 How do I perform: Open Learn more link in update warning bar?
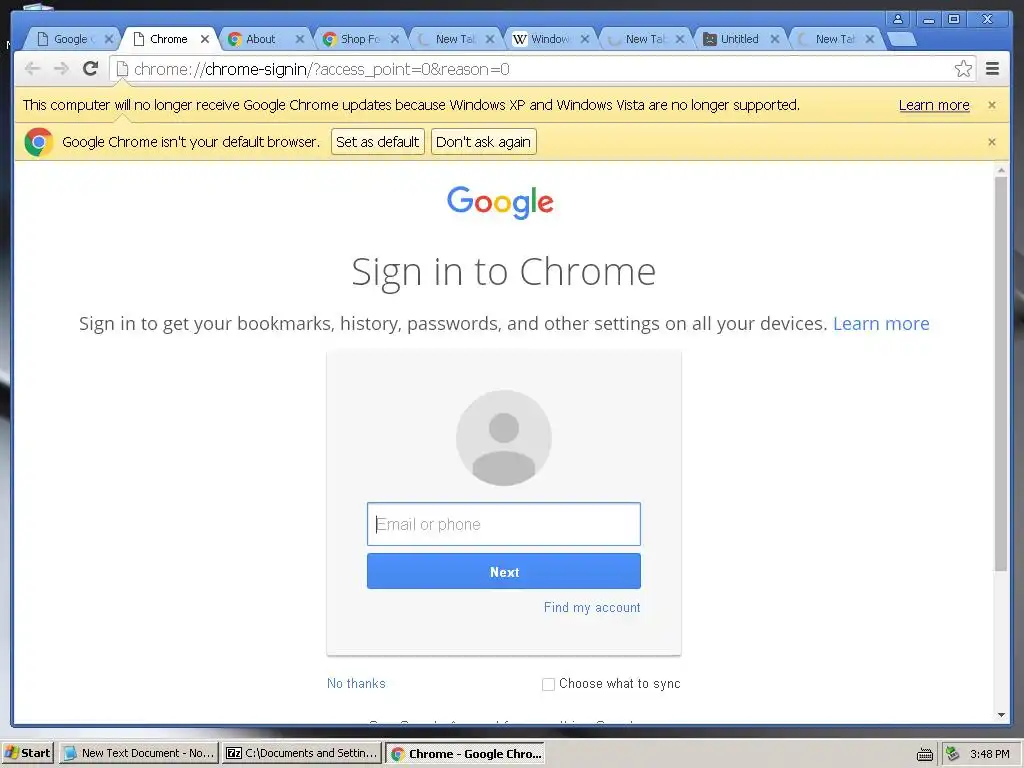coord(934,105)
